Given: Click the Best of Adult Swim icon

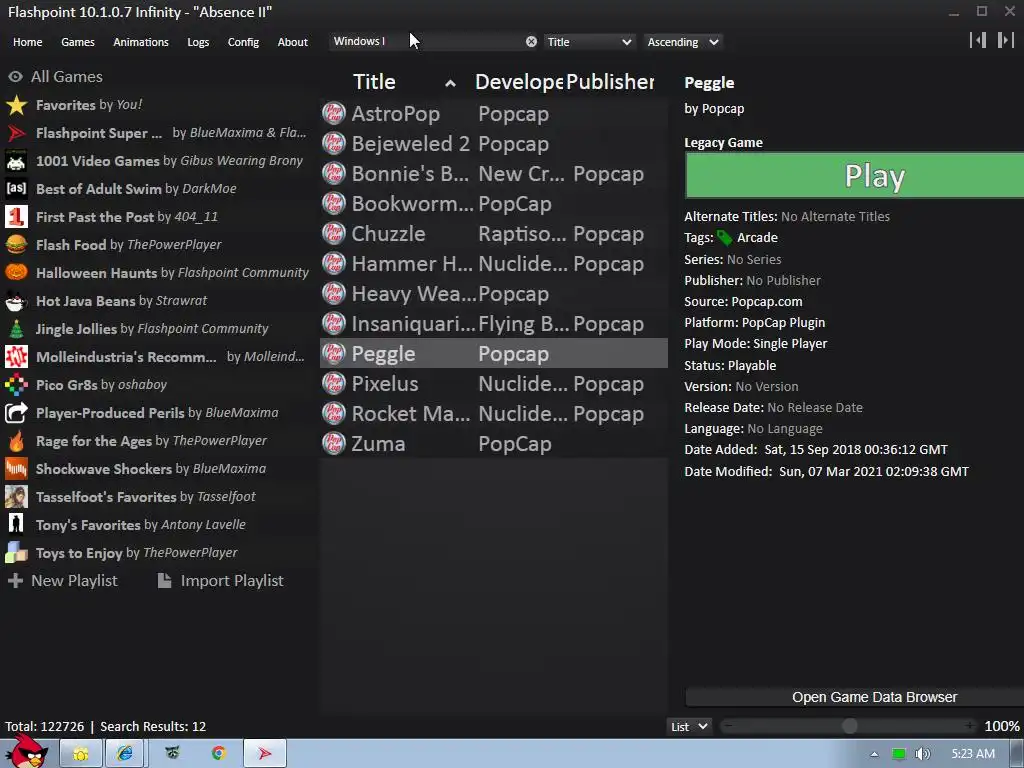Looking at the screenshot, I should pyautogui.click(x=16, y=189).
